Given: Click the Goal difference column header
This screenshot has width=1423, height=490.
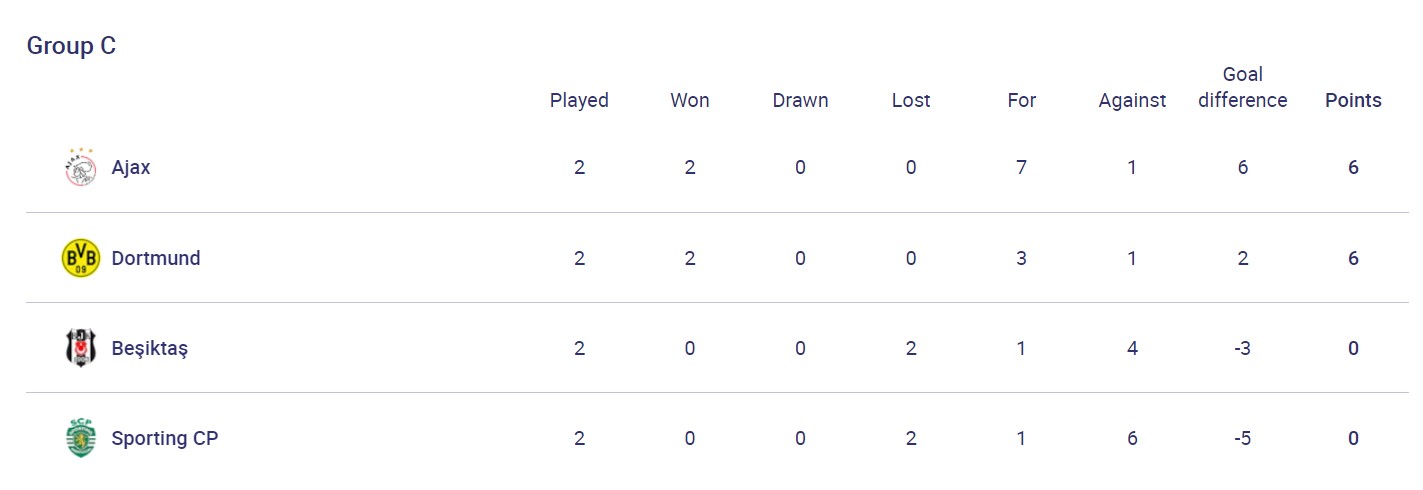Looking at the screenshot, I should point(1242,87).
